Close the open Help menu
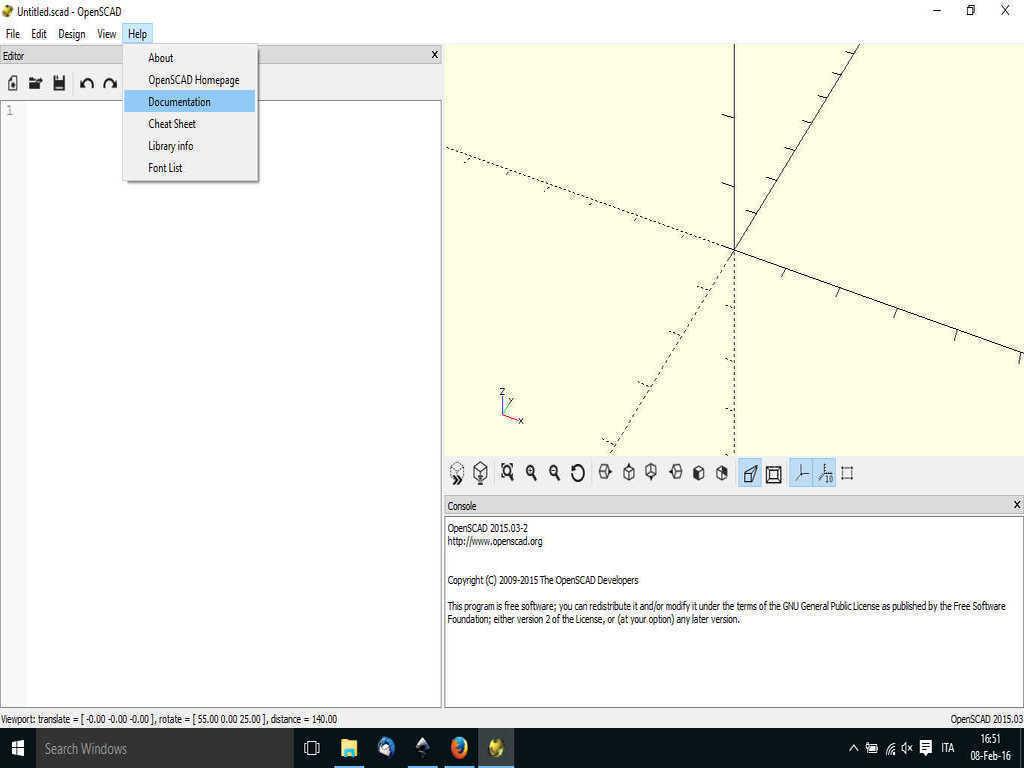The image size is (1024, 768). tap(137, 34)
